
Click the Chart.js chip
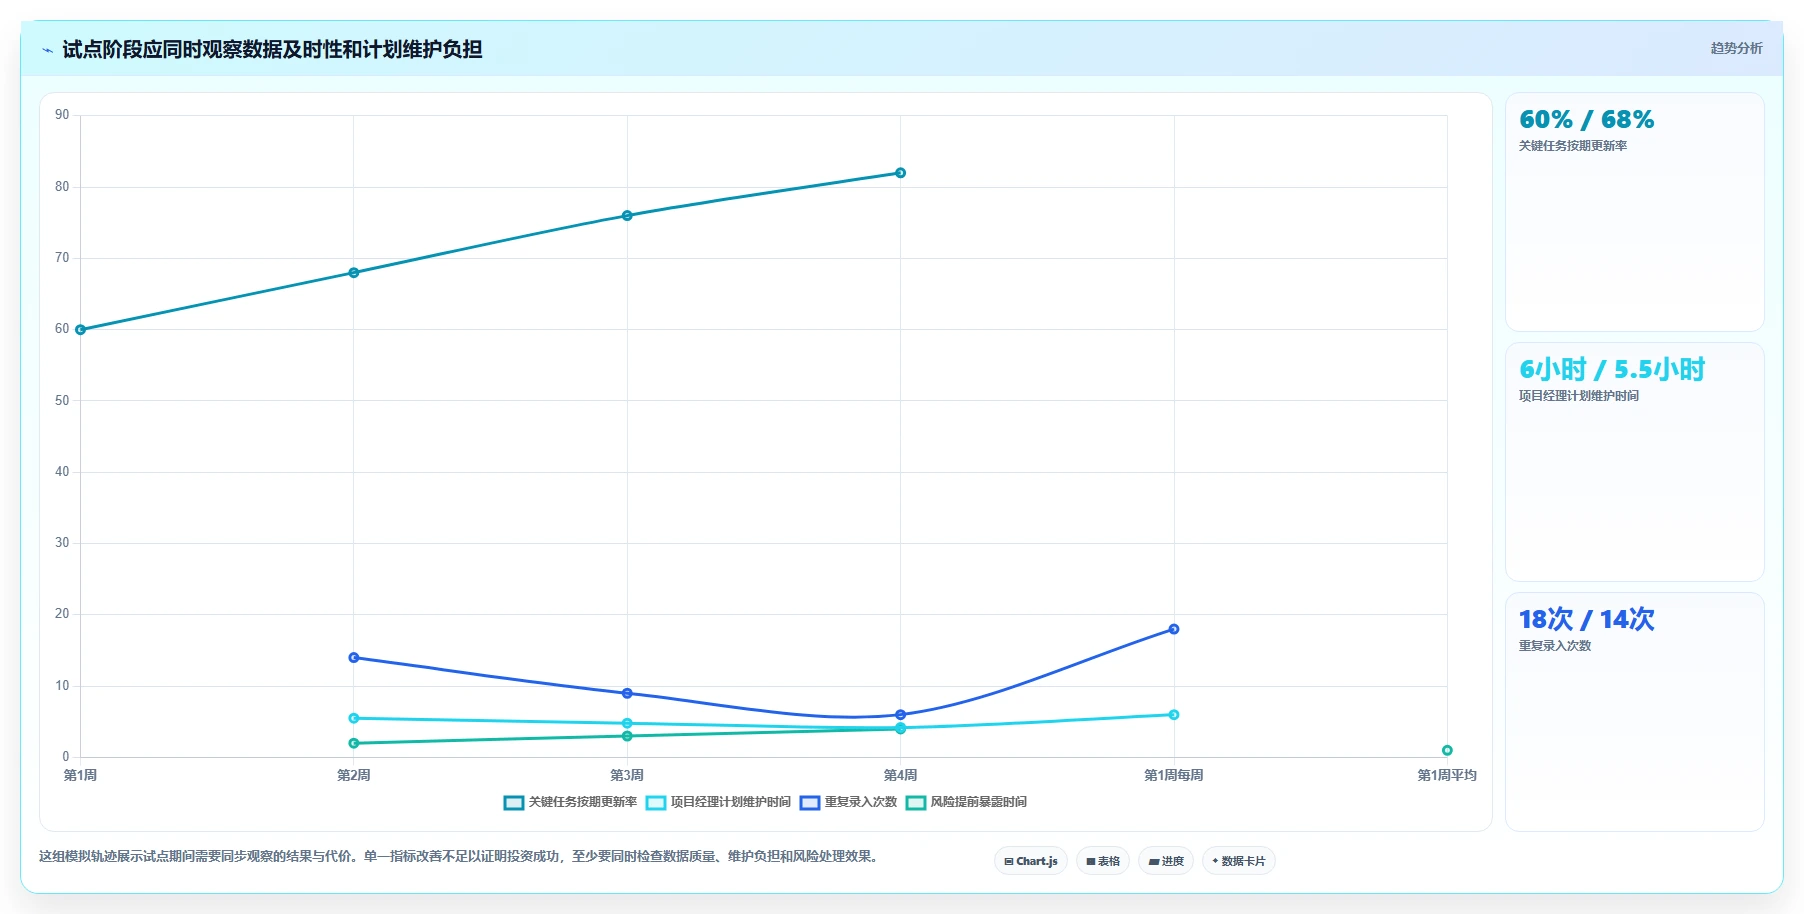[x=1031, y=861]
